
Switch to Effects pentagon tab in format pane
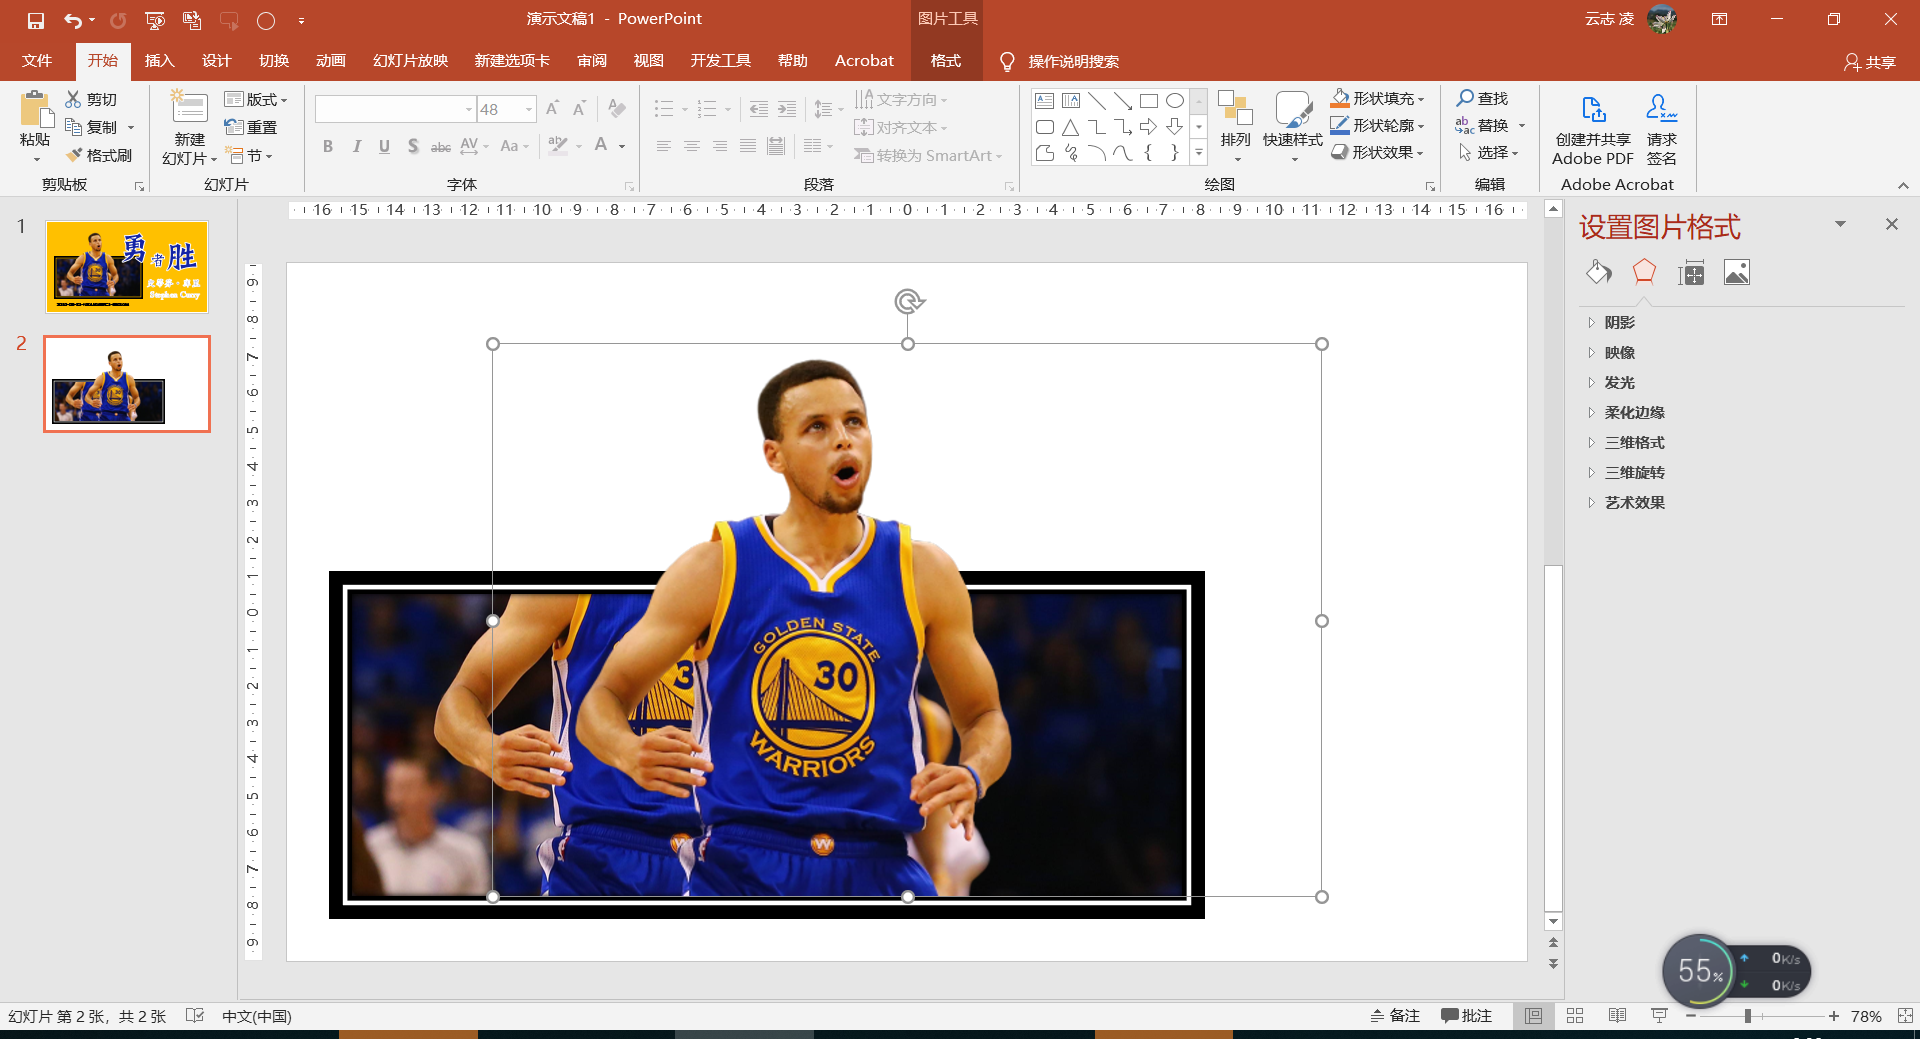tap(1644, 272)
